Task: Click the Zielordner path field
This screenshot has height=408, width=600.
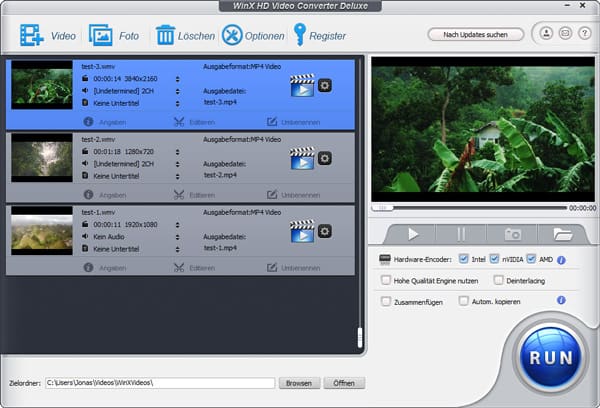Action: coord(160,383)
